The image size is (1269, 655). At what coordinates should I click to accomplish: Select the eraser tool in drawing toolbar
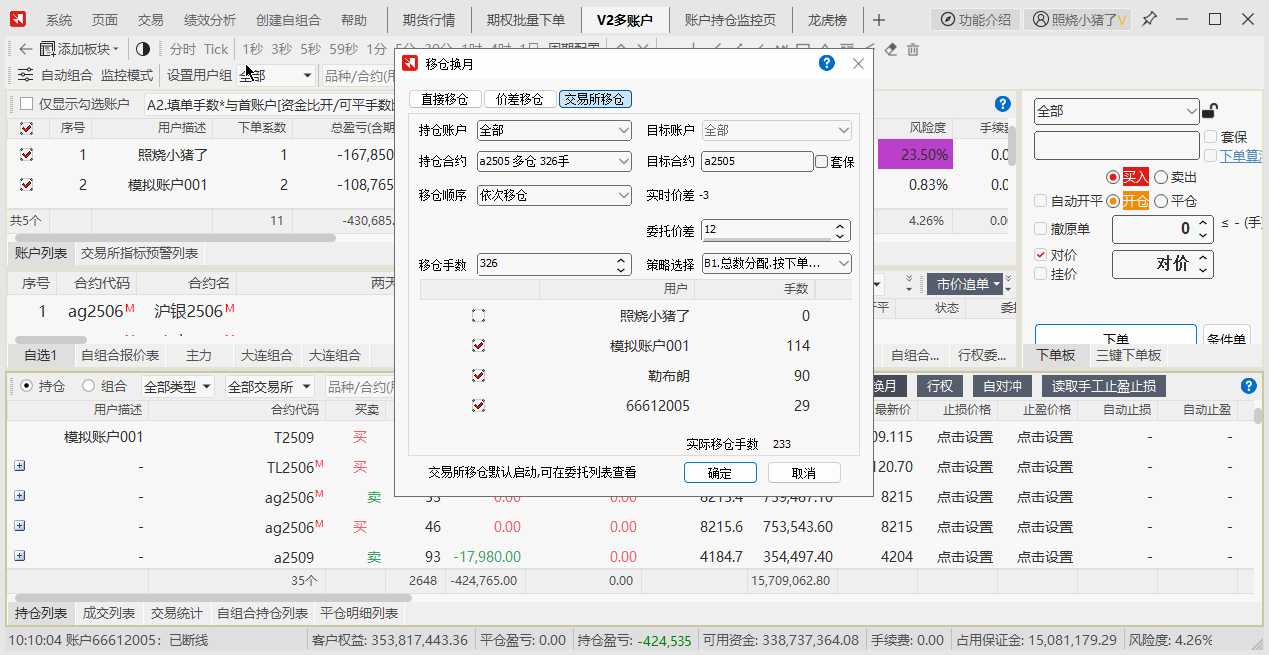point(893,49)
